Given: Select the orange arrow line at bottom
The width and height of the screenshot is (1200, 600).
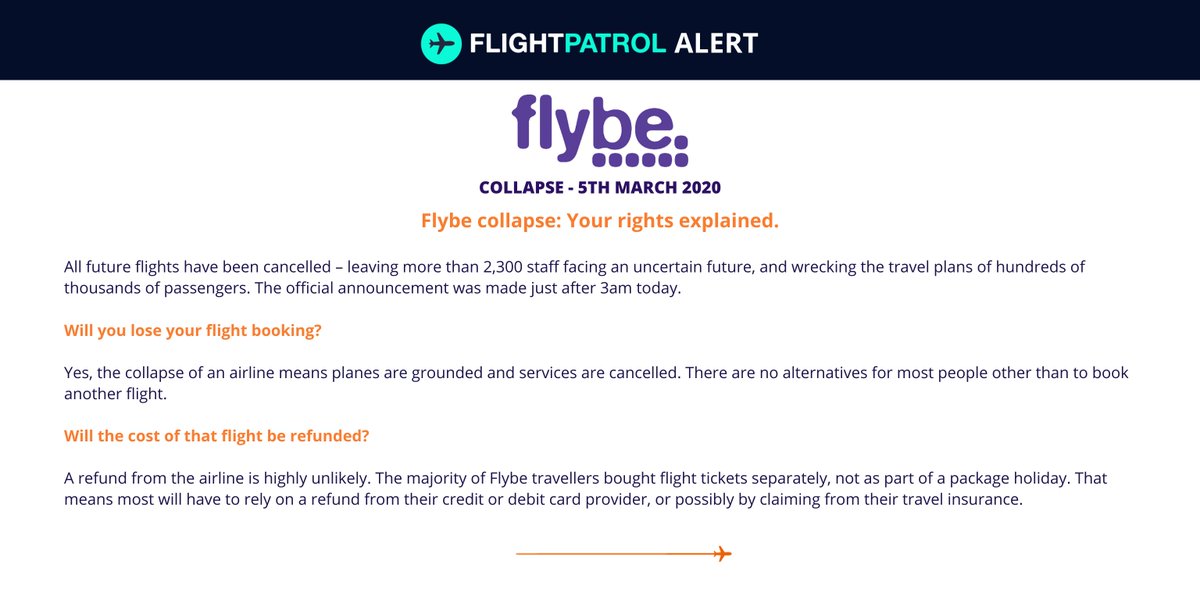Looking at the screenshot, I should [623, 553].
